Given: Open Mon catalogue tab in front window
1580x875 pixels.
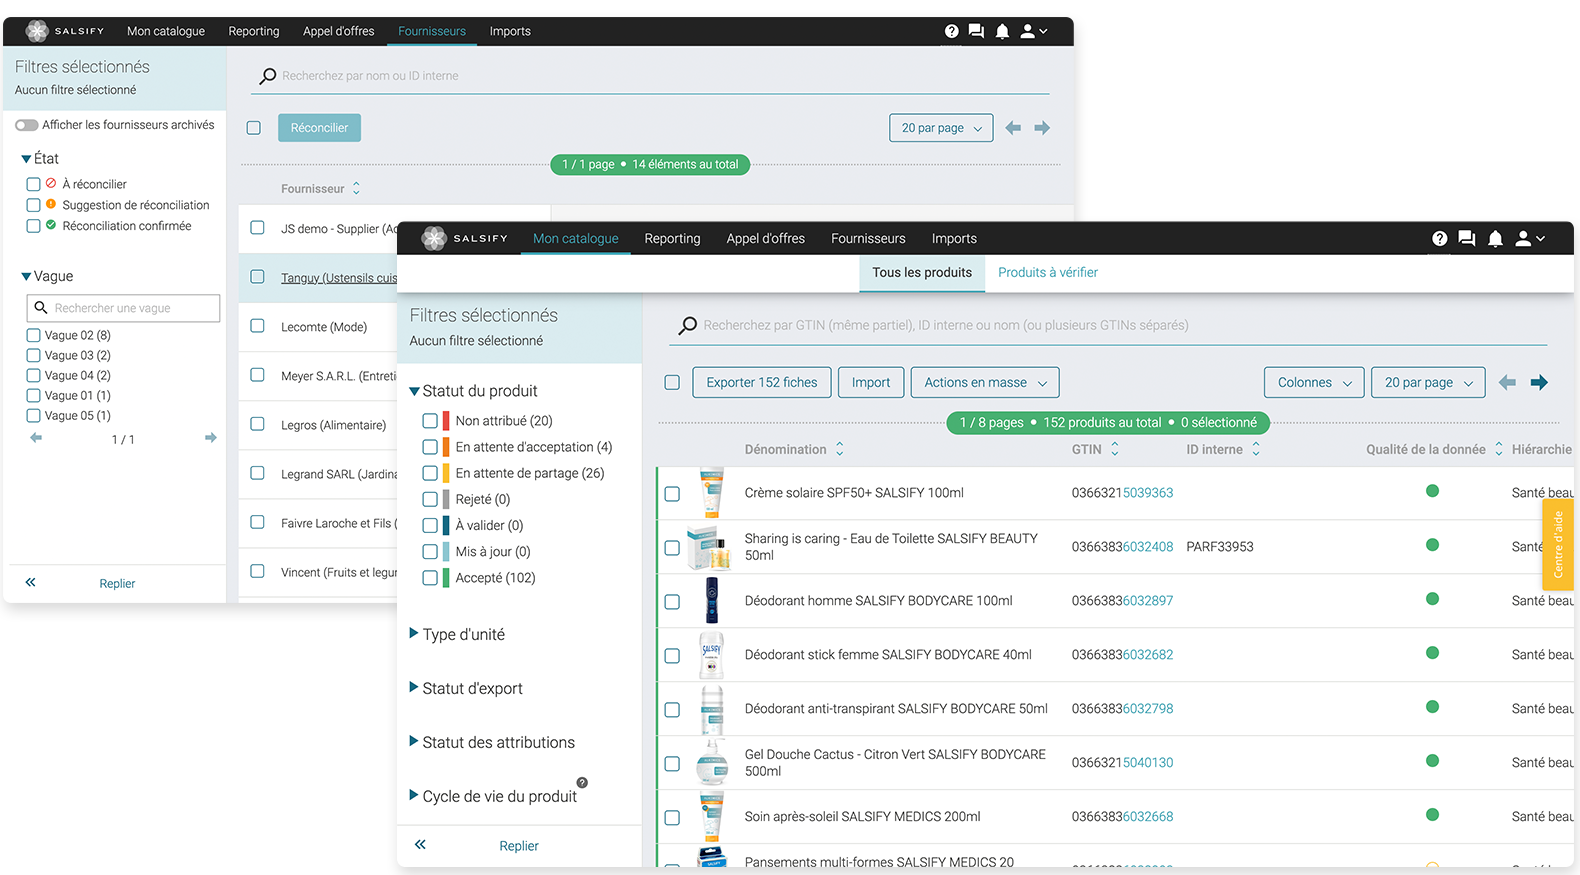Looking at the screenshot, I should 576,238.
